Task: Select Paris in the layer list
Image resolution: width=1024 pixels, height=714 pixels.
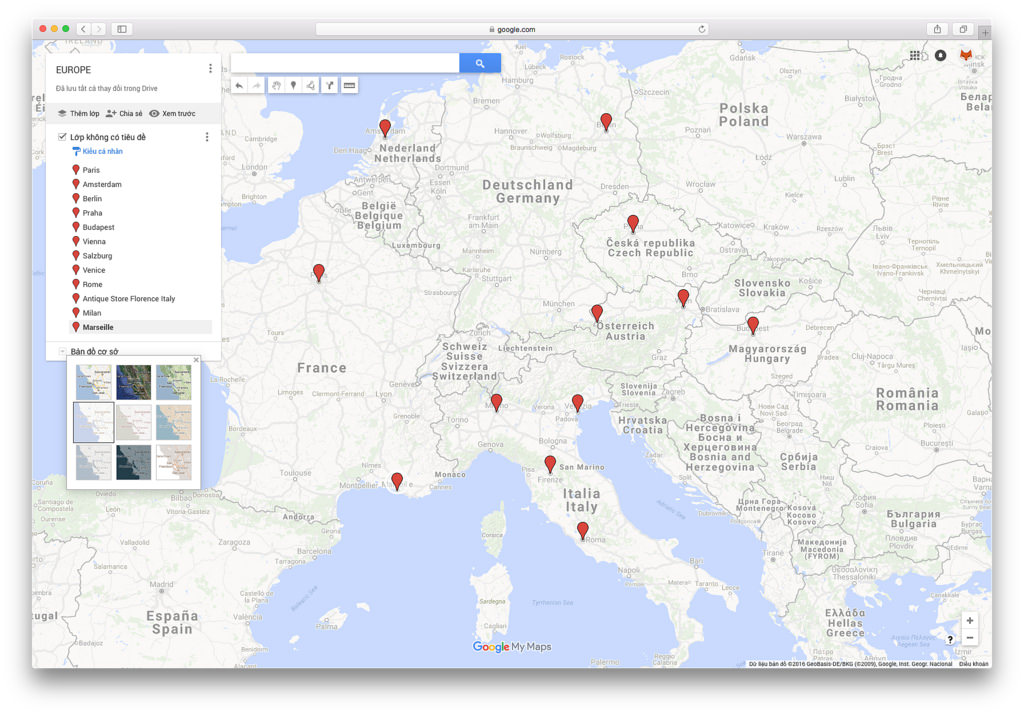Action: 91,170
